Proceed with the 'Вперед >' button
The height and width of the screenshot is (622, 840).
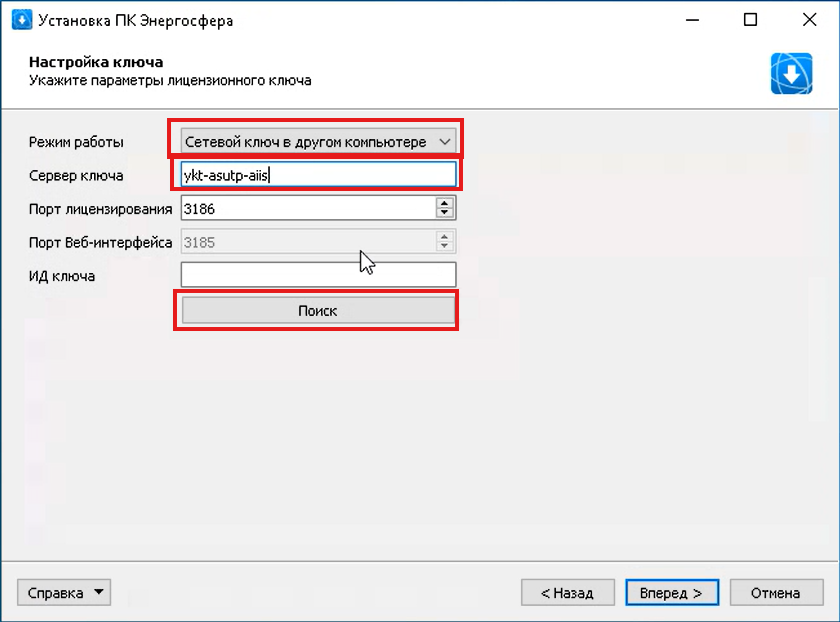672,593
